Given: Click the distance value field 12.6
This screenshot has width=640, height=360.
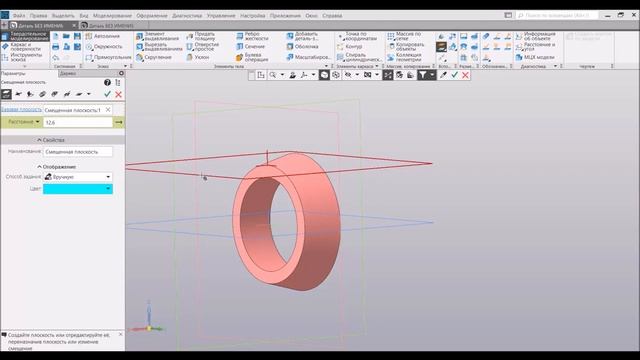Looking at the screenshot, I should point(78,122).
